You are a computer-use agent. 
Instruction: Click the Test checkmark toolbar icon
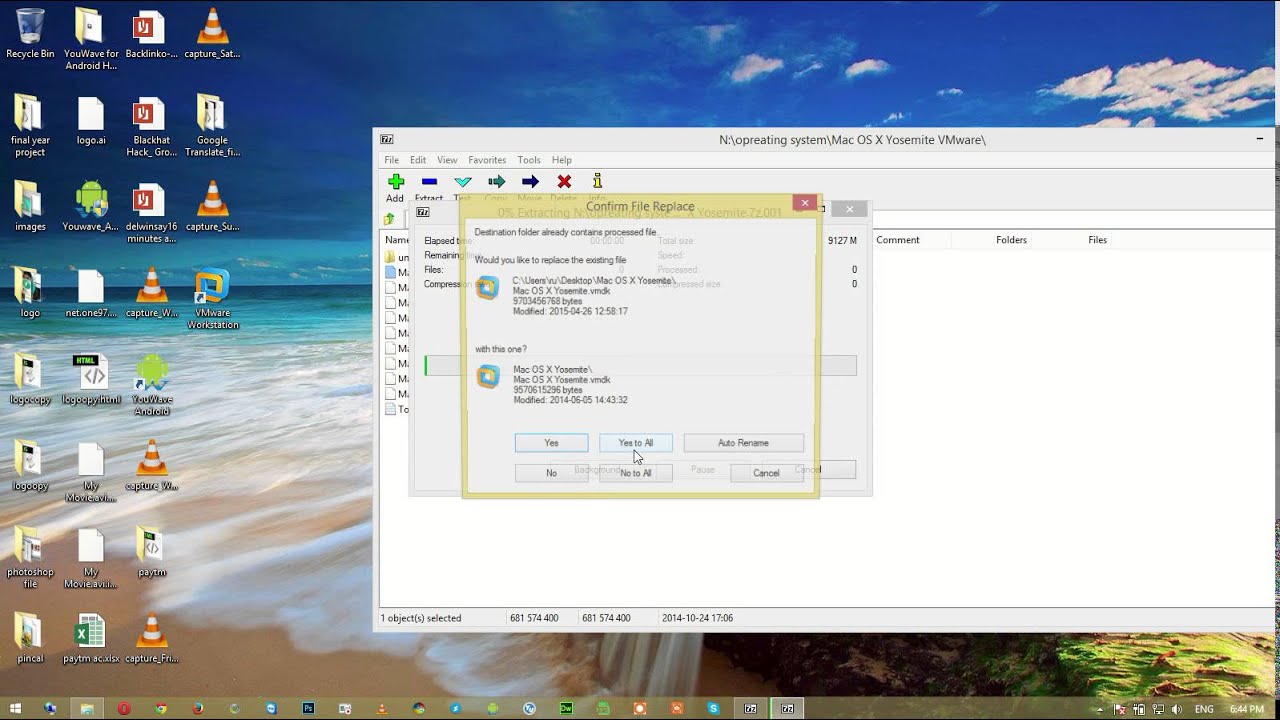coord(463,181)
